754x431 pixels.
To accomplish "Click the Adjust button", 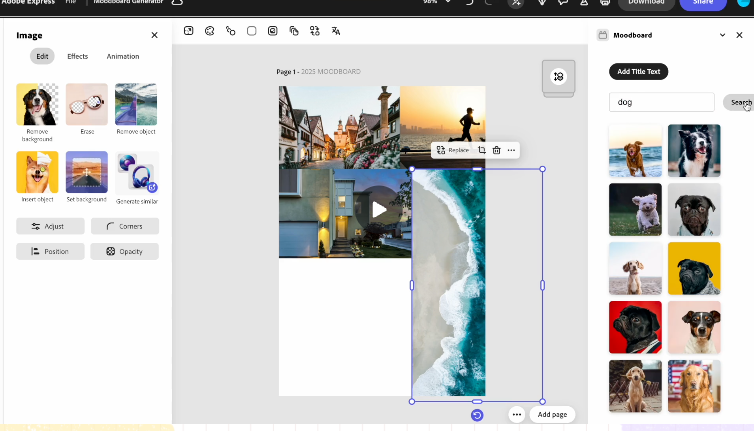I will (50, 226).
